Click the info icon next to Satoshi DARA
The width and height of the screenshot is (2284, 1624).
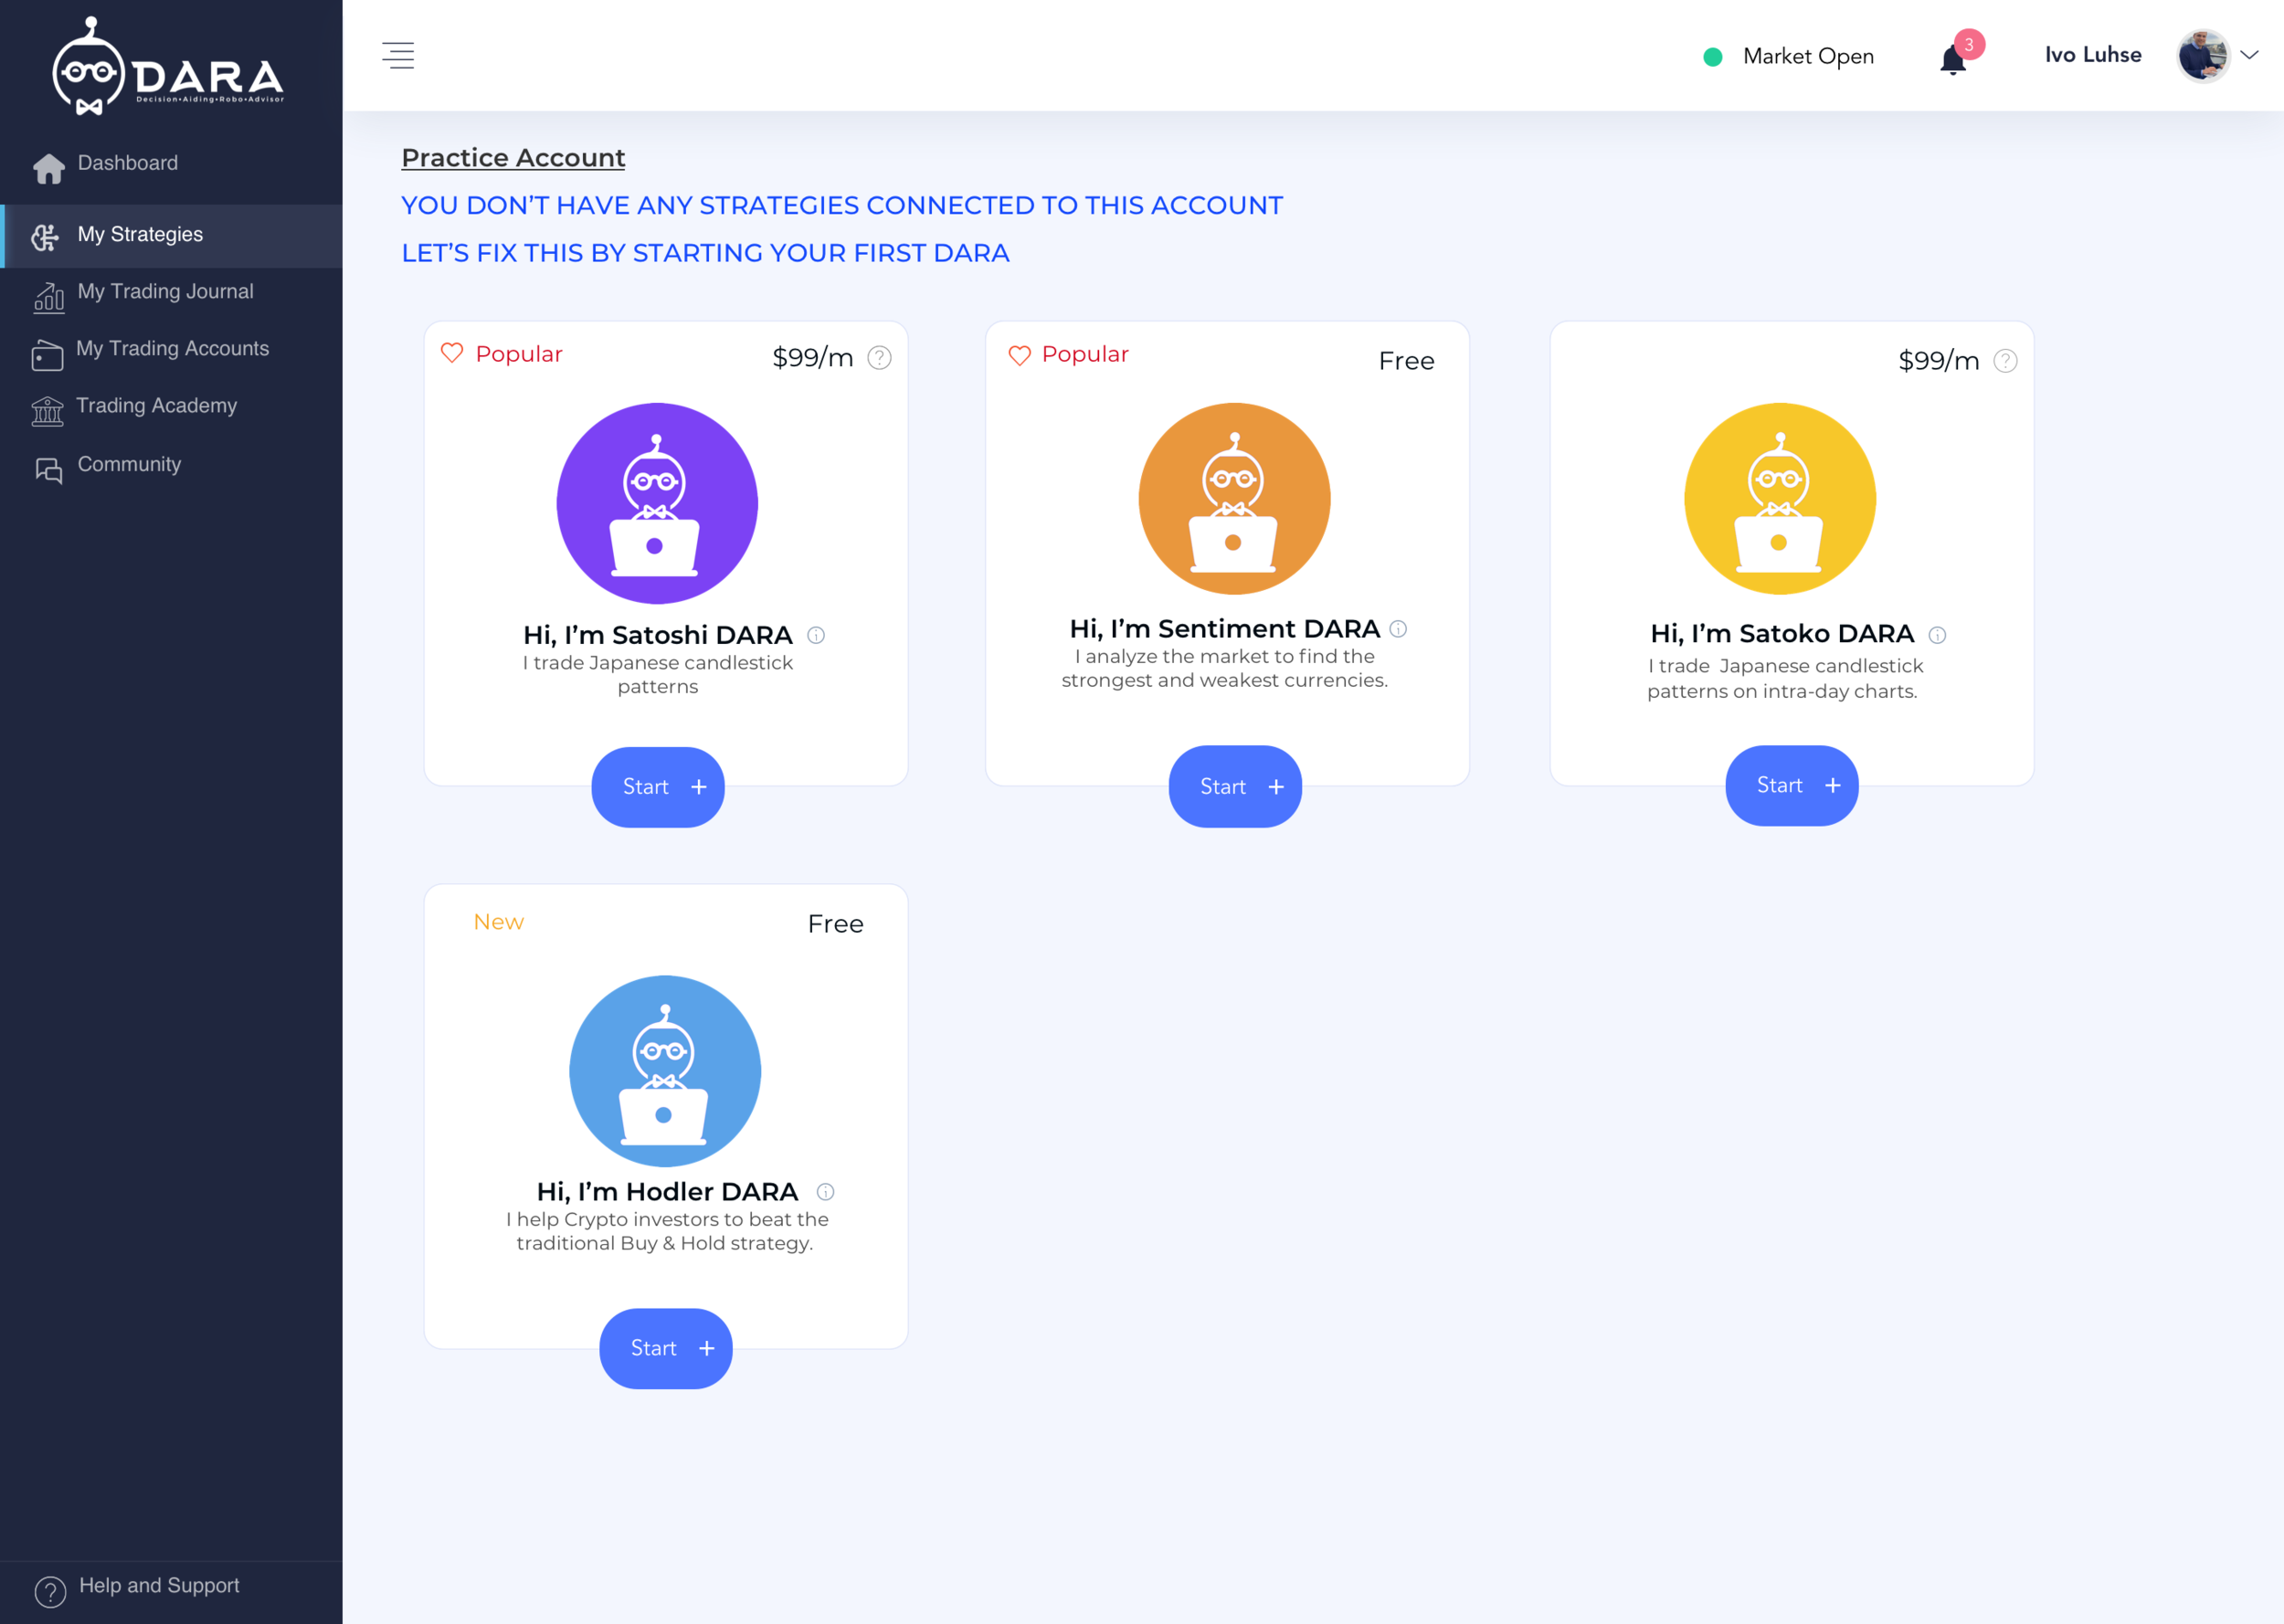[816, 635]
